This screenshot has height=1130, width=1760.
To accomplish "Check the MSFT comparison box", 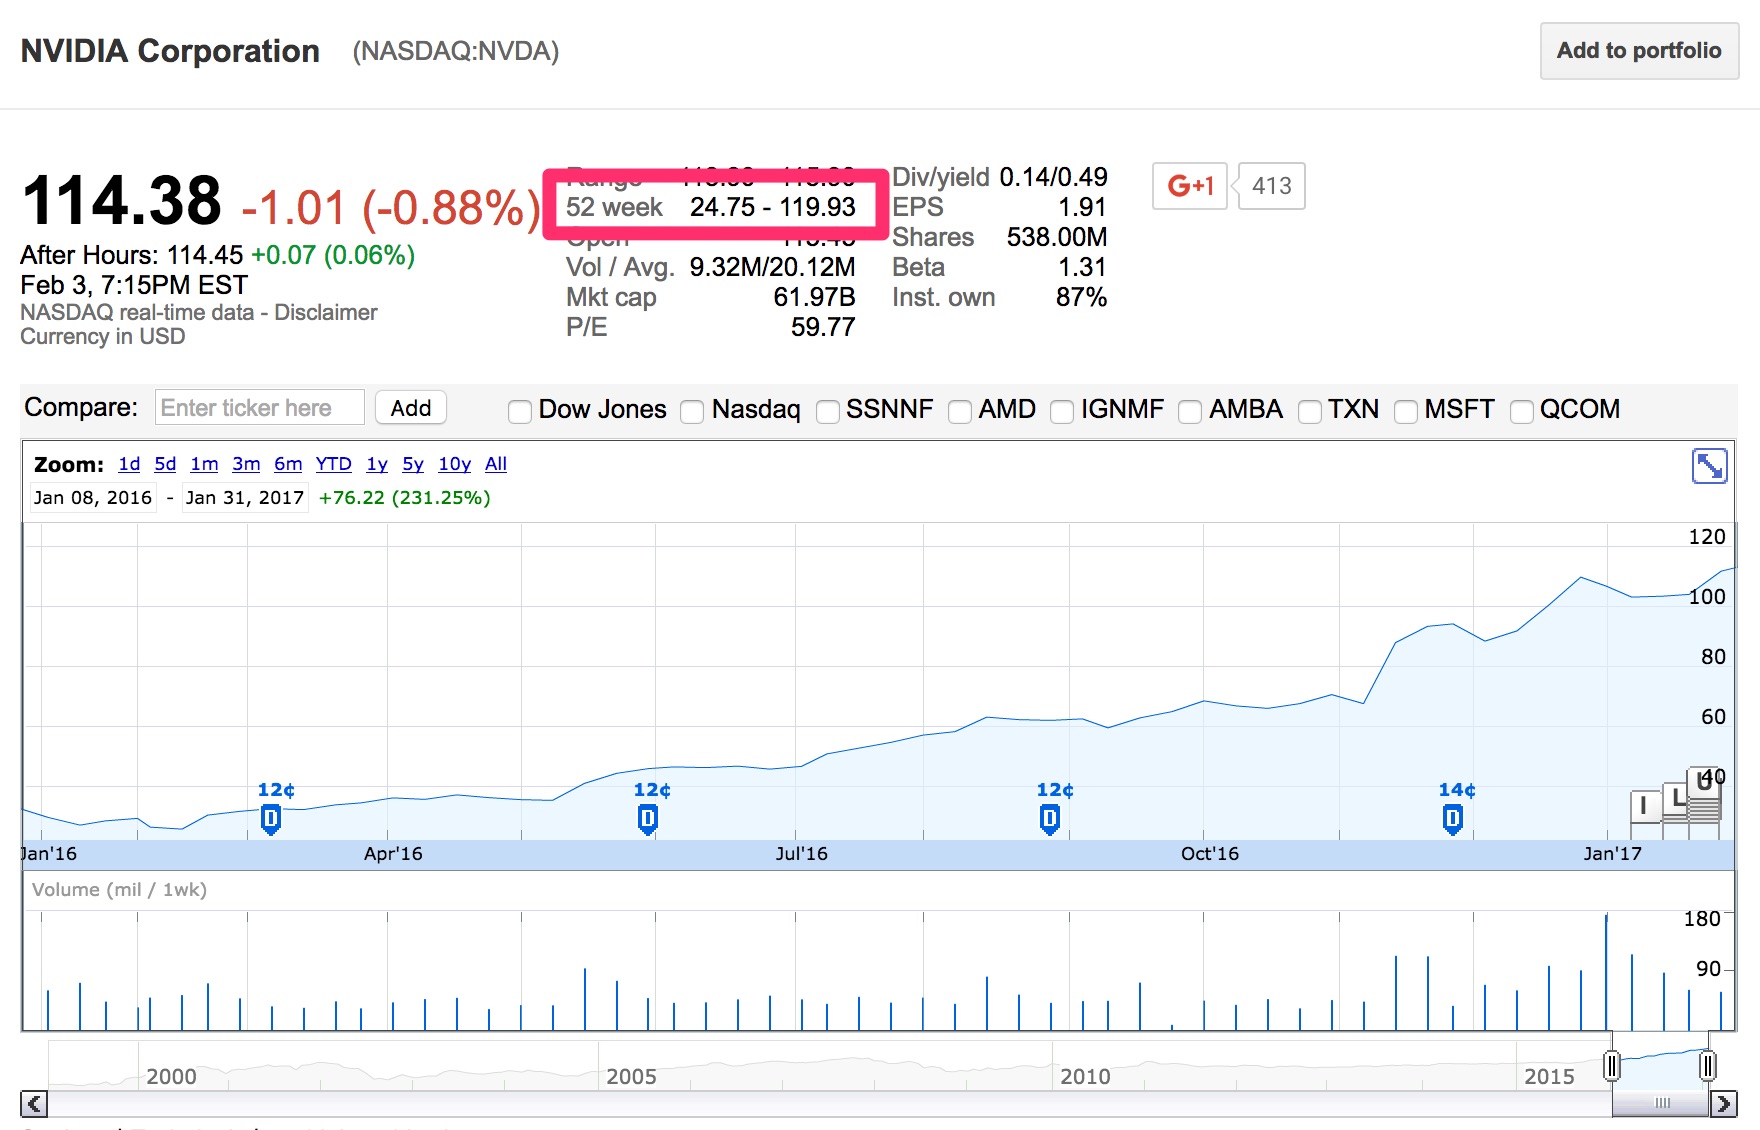I will point(1406,411).
